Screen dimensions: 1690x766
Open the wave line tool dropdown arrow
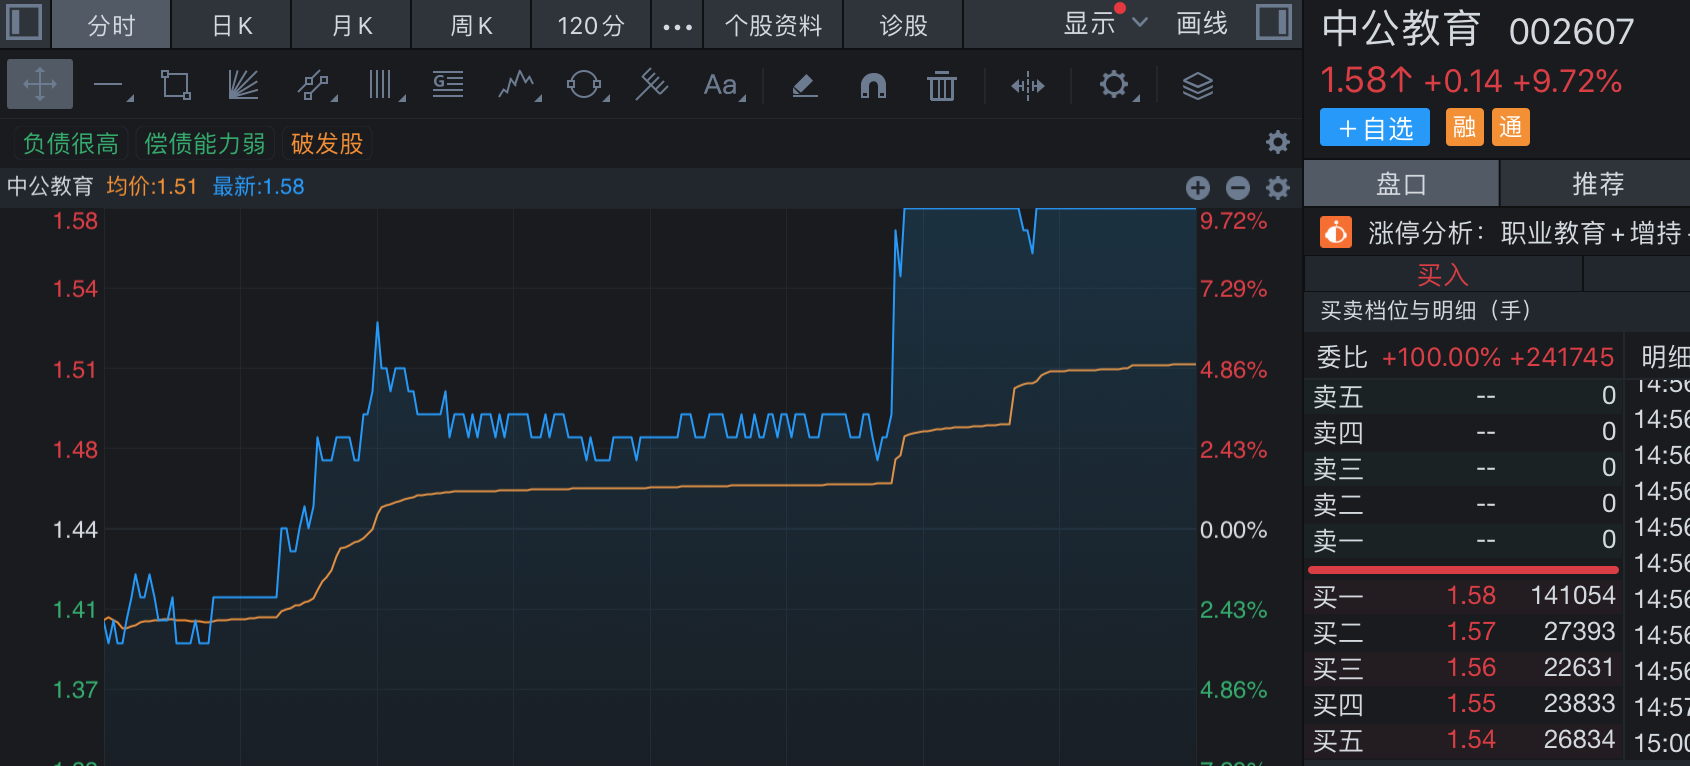point(538,98)
